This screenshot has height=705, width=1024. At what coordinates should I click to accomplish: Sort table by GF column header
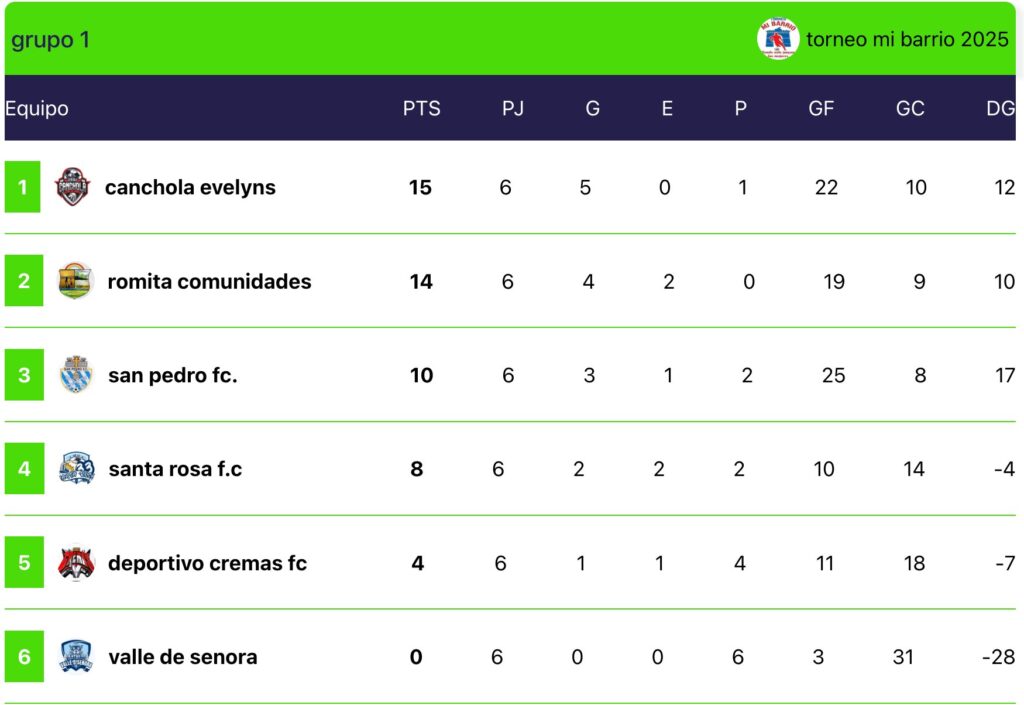[x=821, y=108]
